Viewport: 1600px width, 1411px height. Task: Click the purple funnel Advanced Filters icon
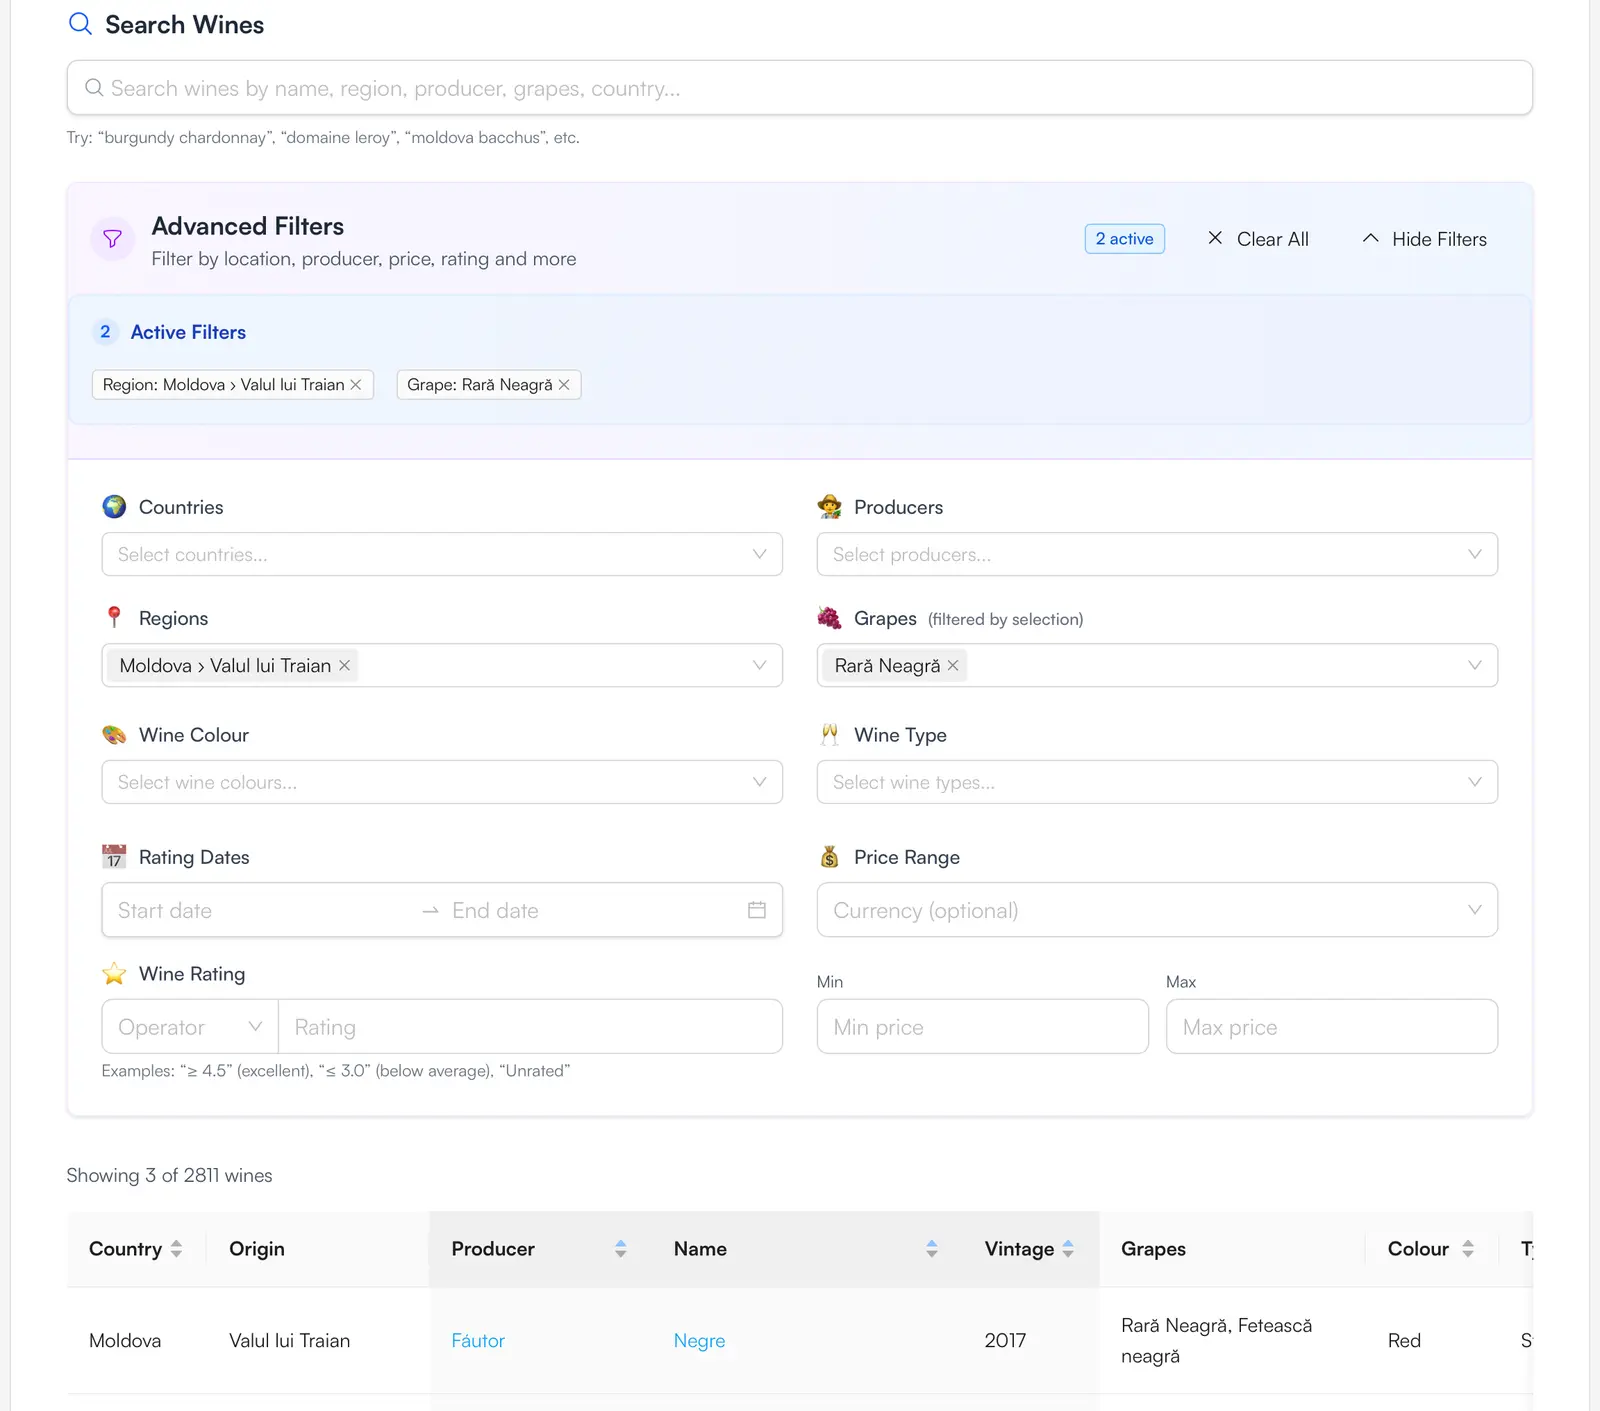coord(112,239)
